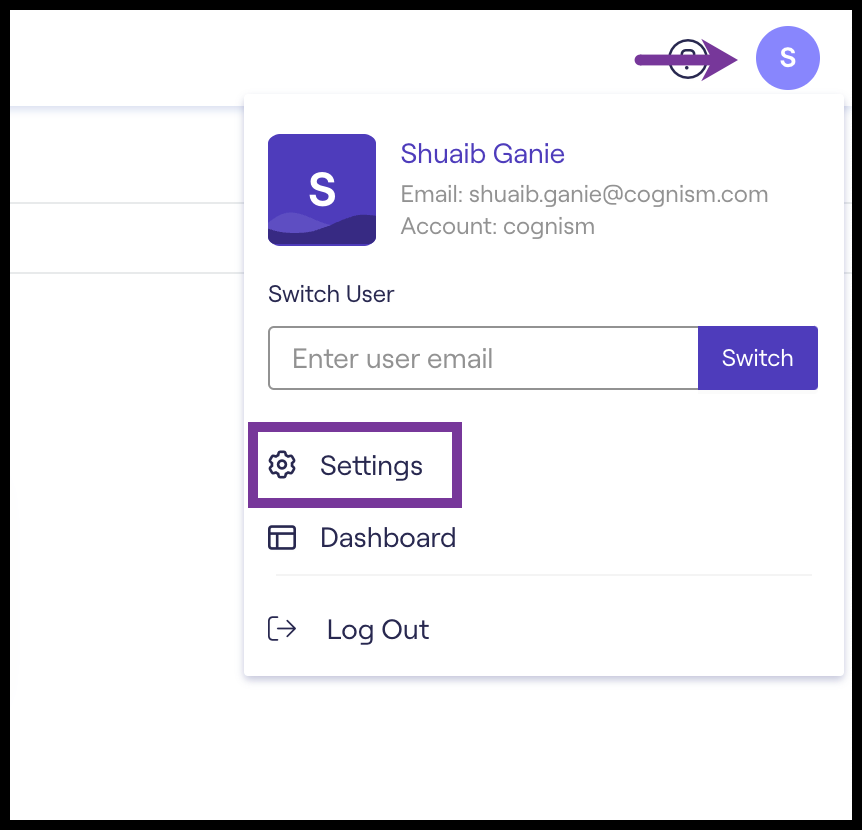Click the purple highlight box around Settings

click(355, 465)
